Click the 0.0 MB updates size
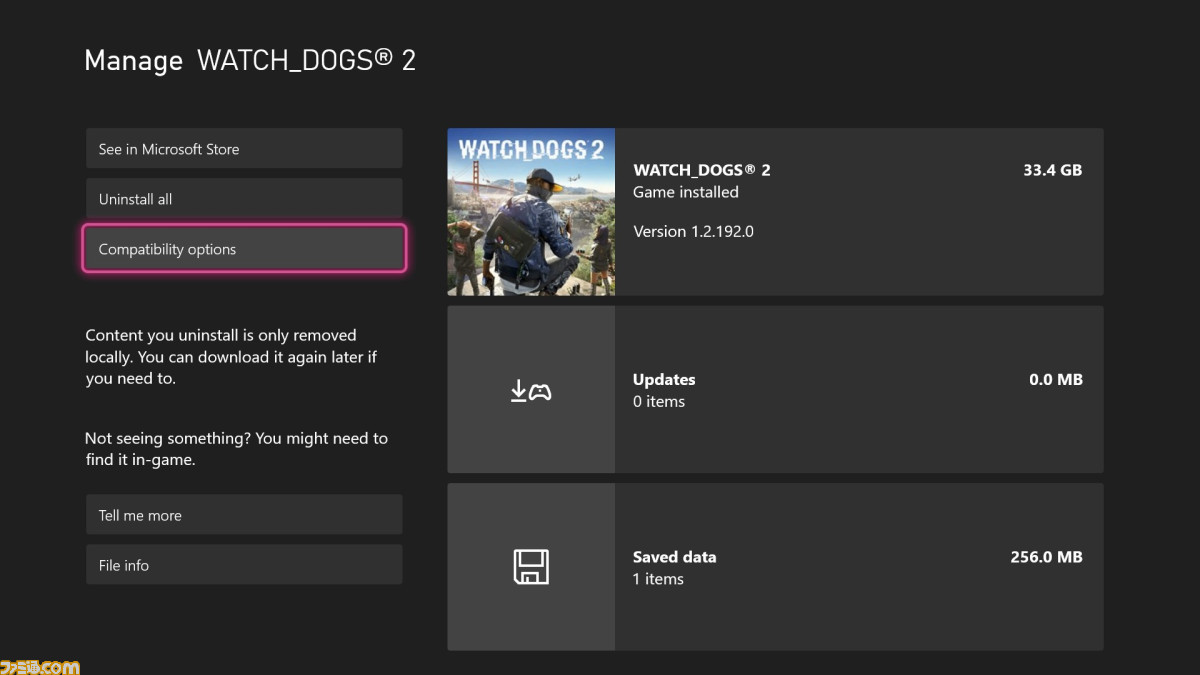This screenshot has height=675, width=1200. [x=1056, y=380]
